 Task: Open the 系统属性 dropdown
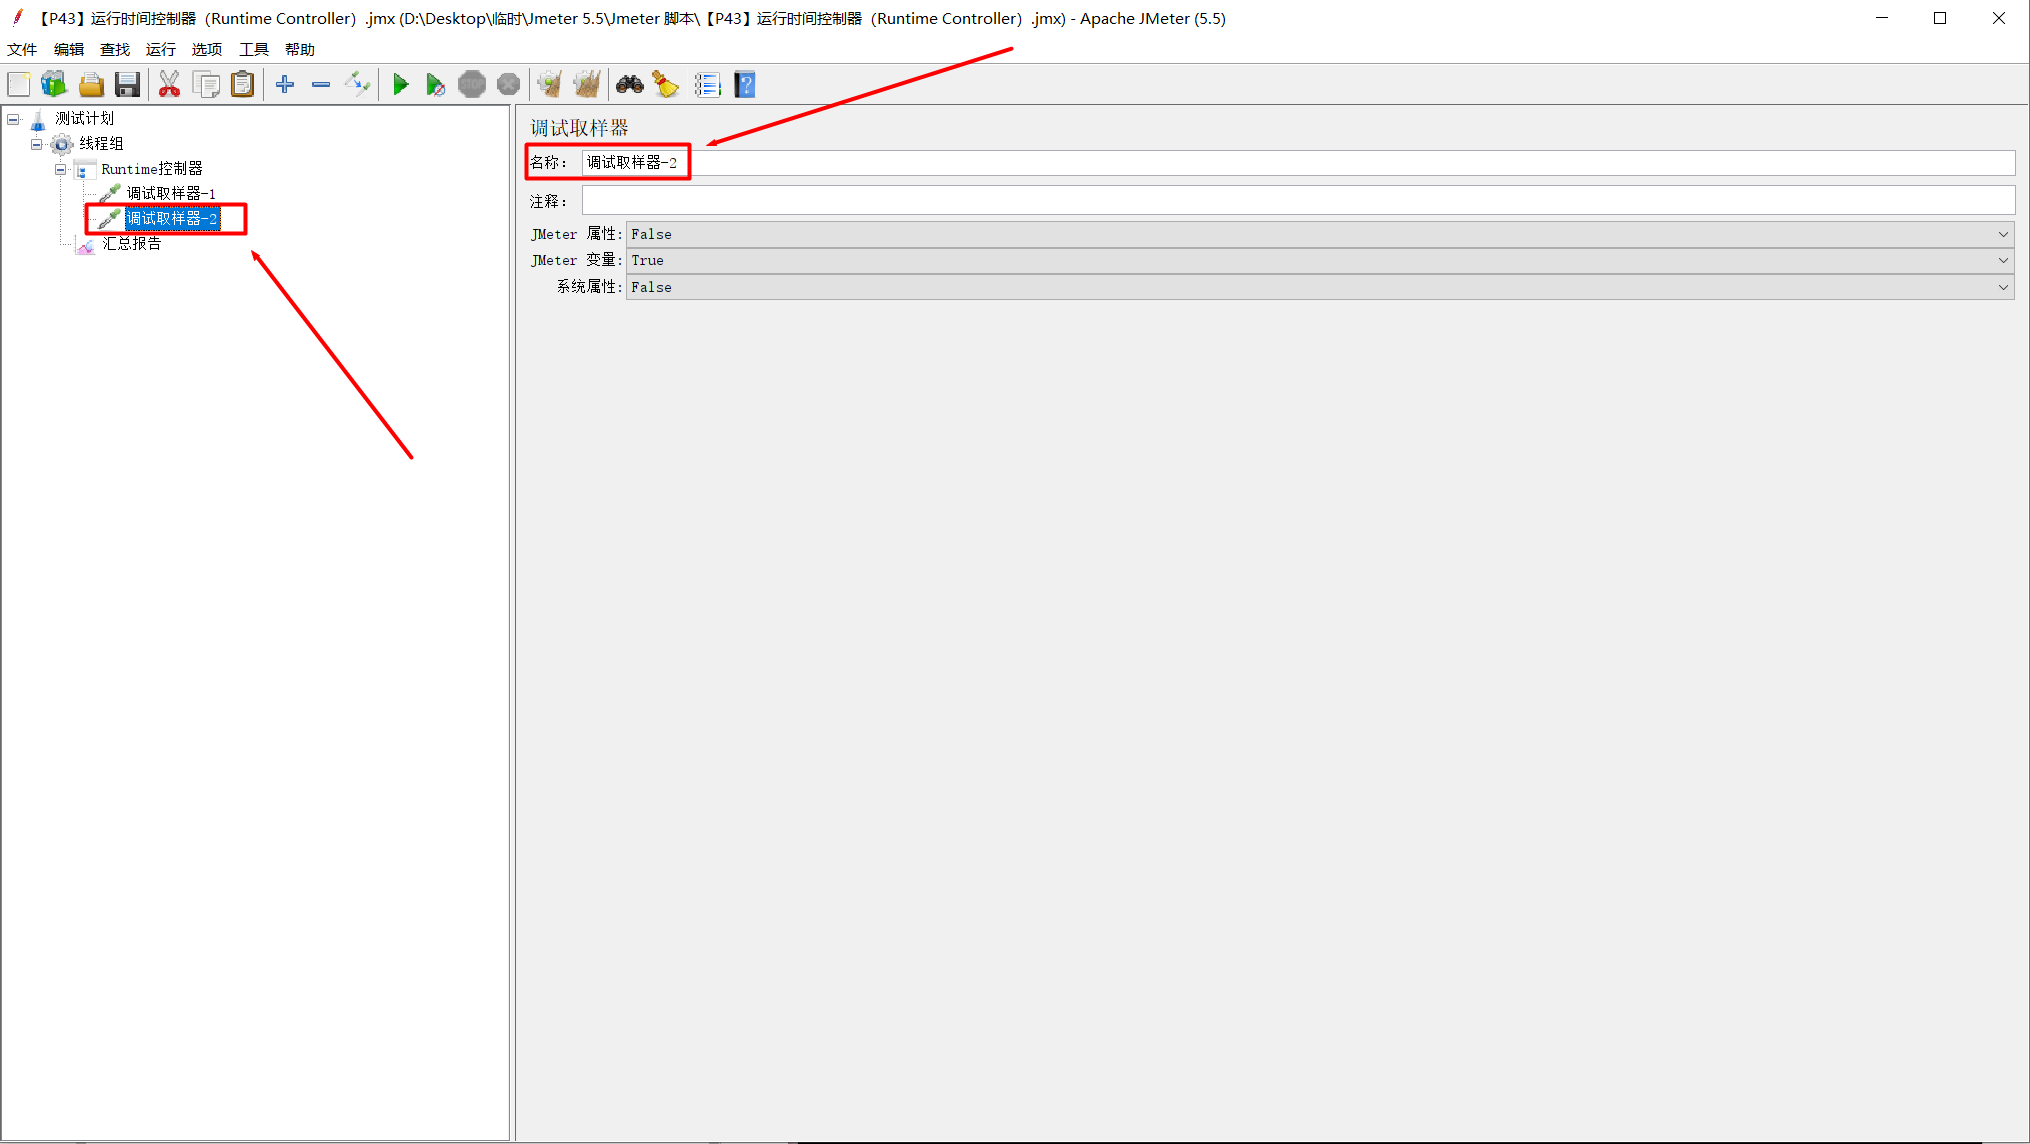coord(1319,287)
